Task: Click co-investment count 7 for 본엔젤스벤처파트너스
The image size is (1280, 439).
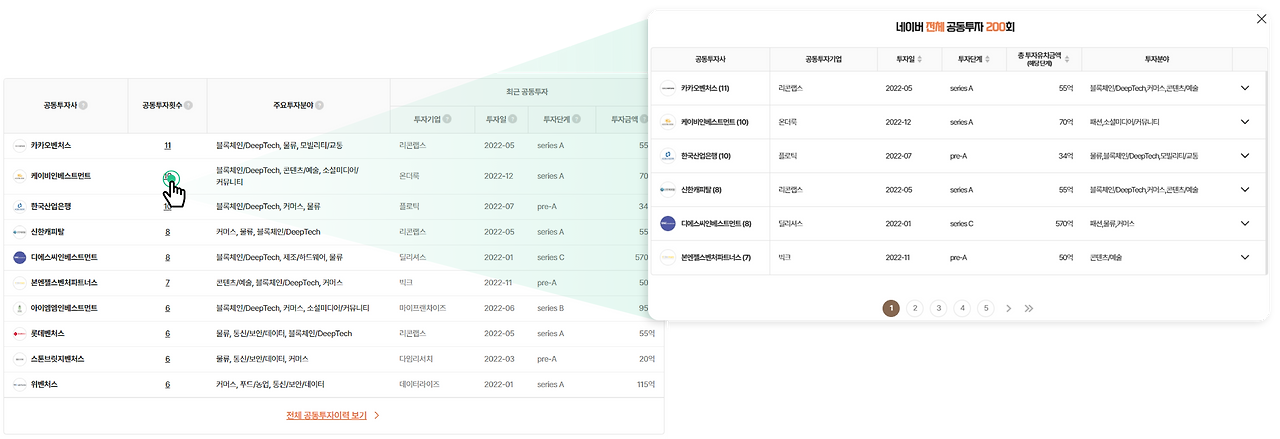Action: tap(168, 283)
